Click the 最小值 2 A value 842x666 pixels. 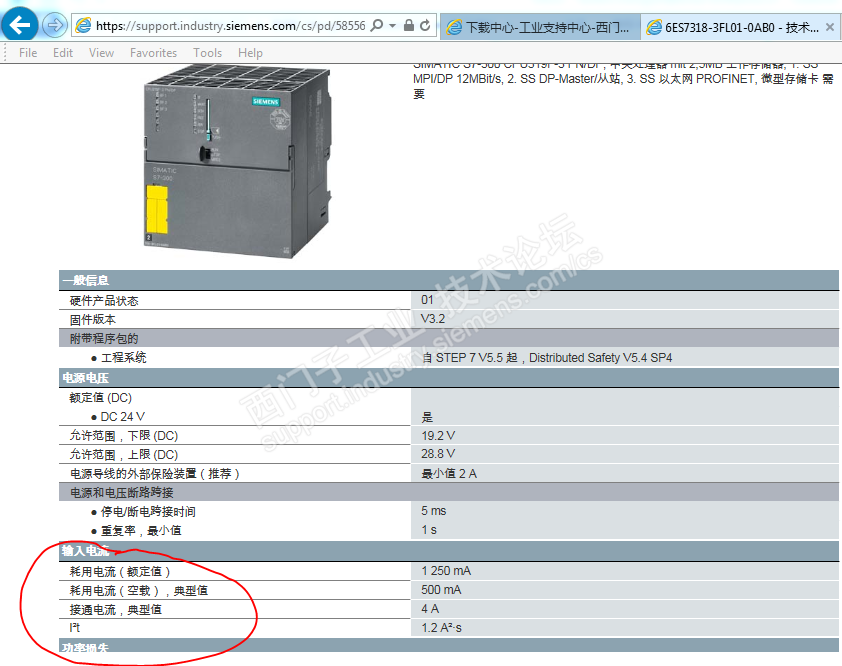point(449,474)
